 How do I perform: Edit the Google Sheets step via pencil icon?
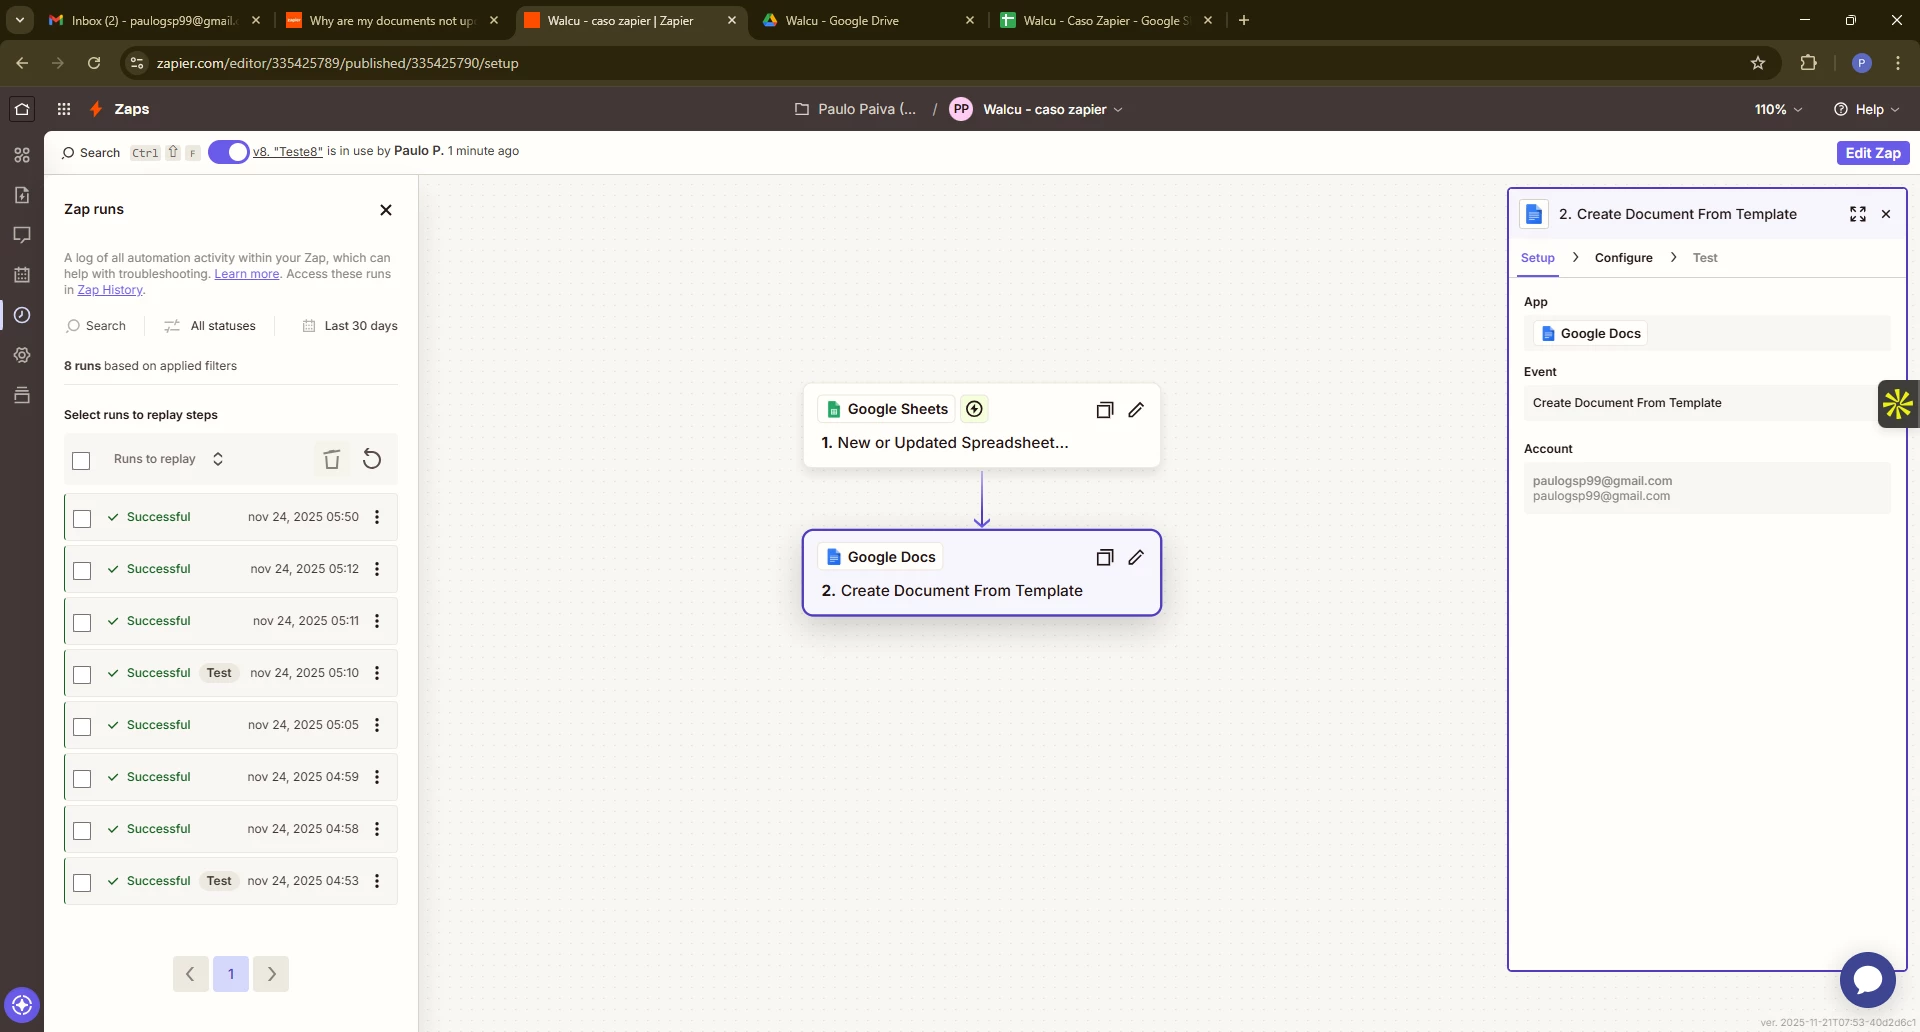(x=1136, y=410)
